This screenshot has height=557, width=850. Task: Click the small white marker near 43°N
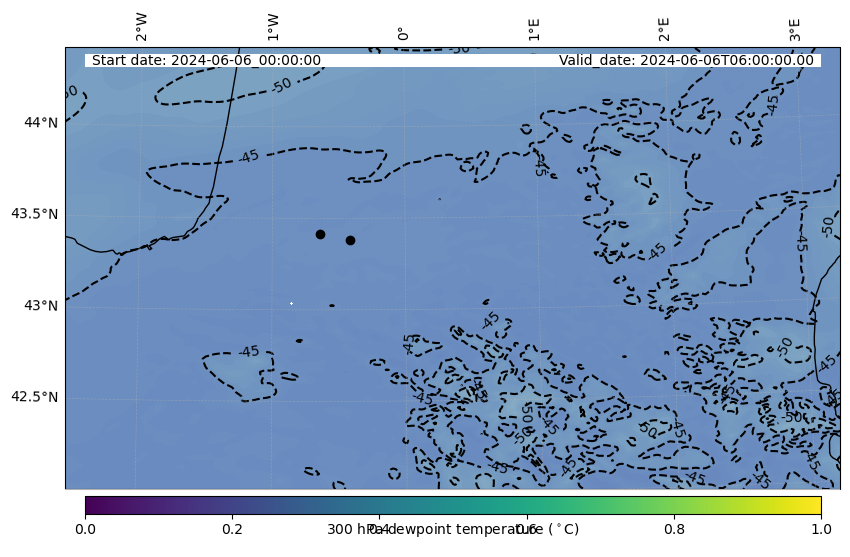292,303
